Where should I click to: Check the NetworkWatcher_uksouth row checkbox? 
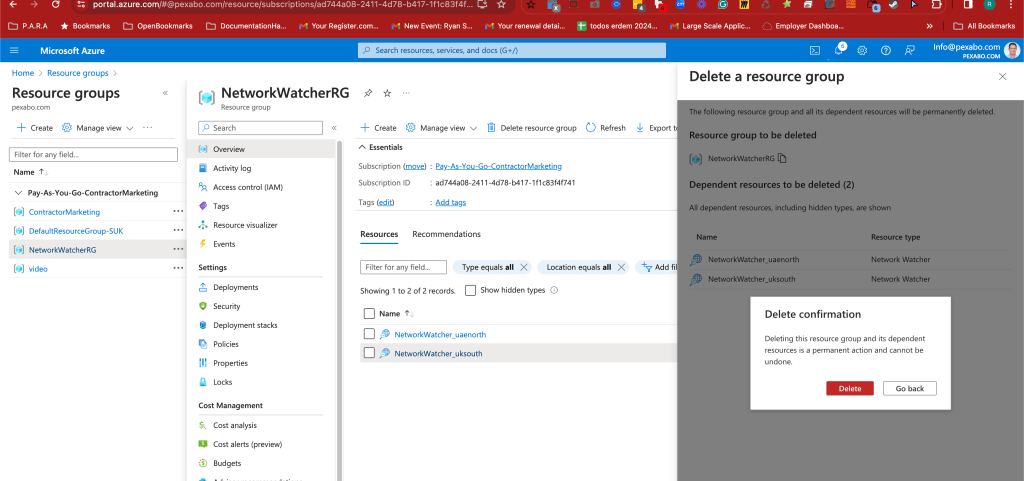click(369, 353)
